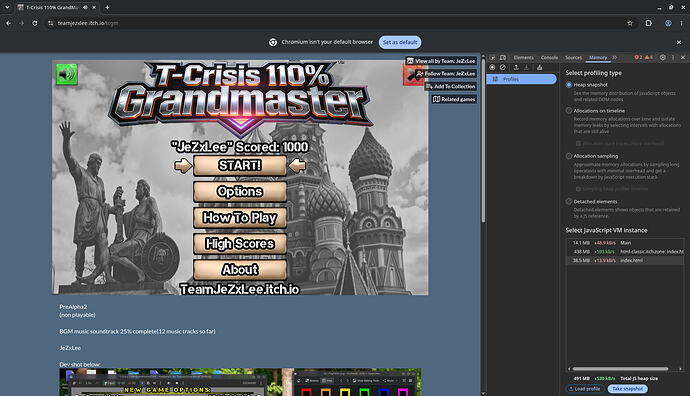Go back with the browser back arrow

[8, 23]
